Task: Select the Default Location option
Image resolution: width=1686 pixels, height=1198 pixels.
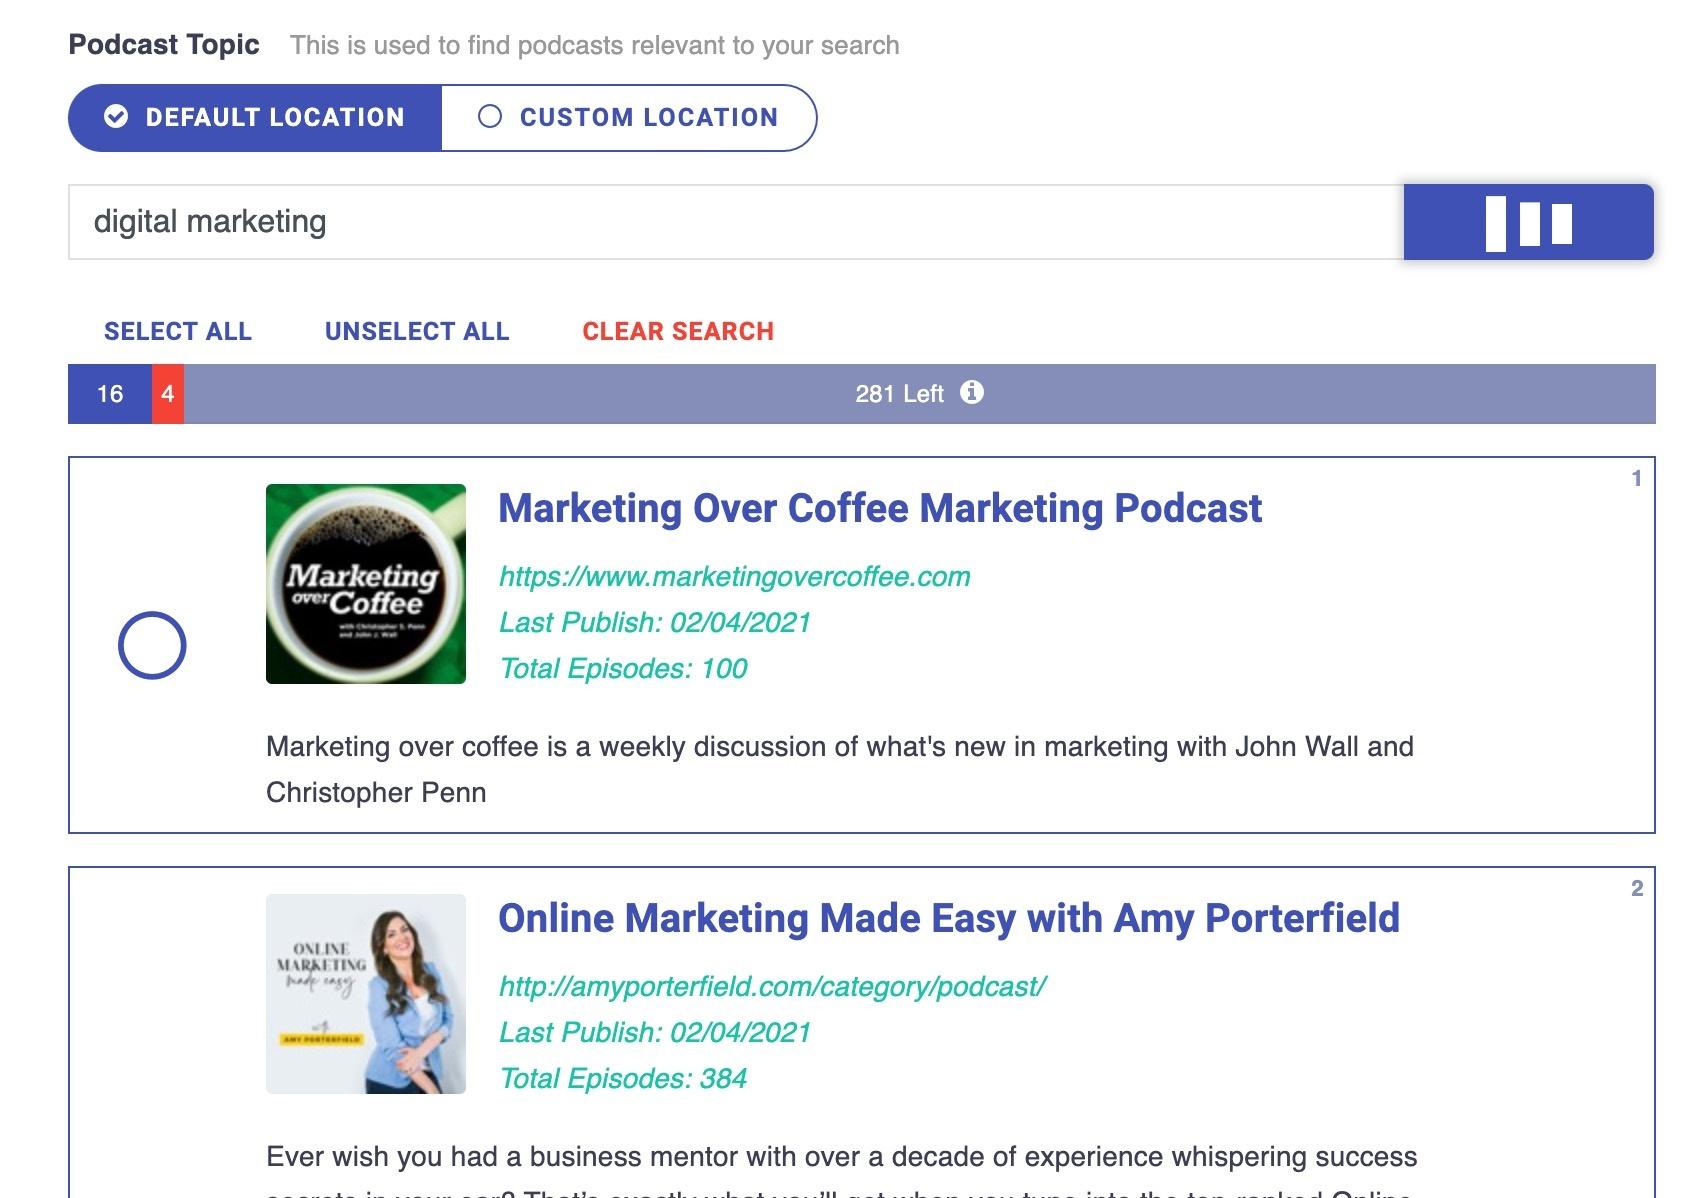Action: pos(255,118)
